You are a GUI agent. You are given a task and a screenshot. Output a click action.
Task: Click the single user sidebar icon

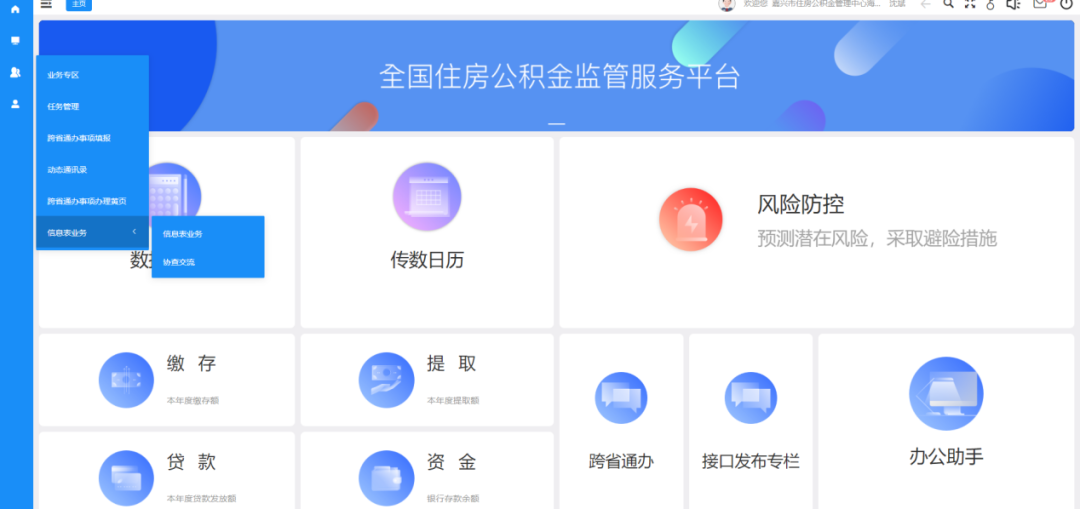pos(15,103)
